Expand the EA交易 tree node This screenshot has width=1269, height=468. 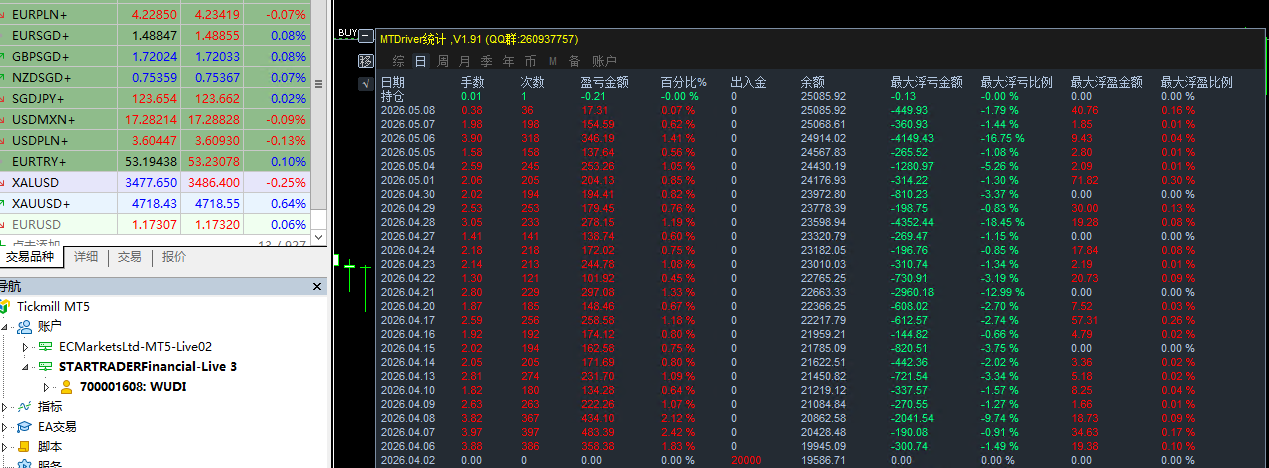6,426
